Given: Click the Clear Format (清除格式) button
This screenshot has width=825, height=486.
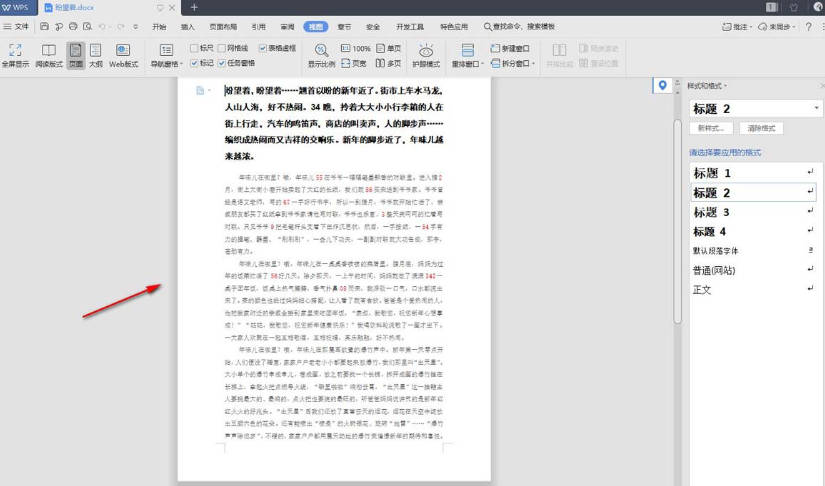Looking at the screenshot, I should coord(761,128).
